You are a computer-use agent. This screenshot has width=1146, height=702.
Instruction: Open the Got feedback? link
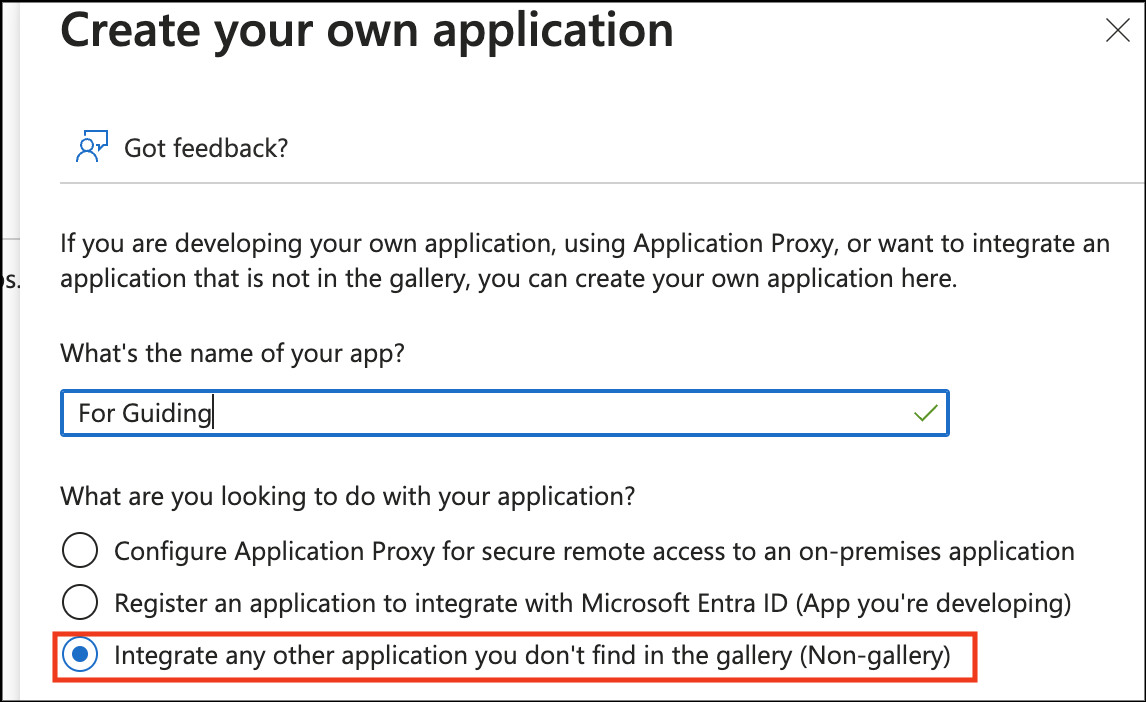[x=205, y=148]
